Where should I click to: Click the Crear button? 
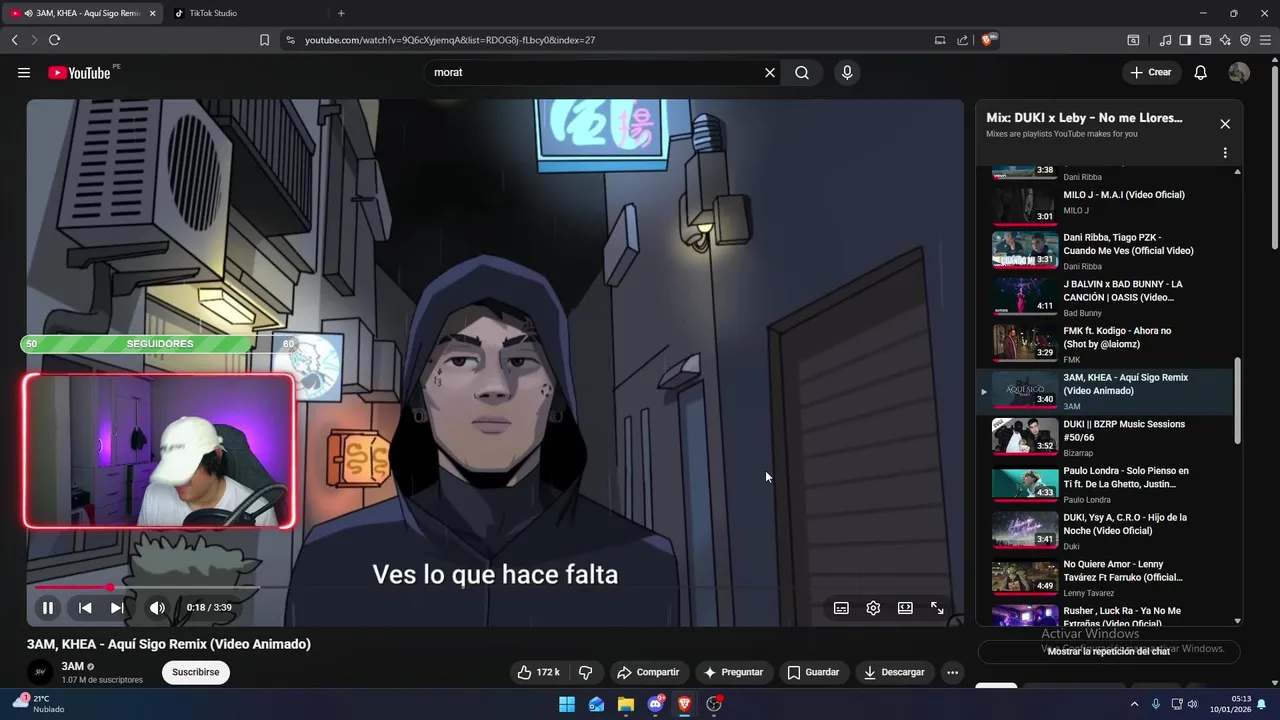pos(1151,73)
